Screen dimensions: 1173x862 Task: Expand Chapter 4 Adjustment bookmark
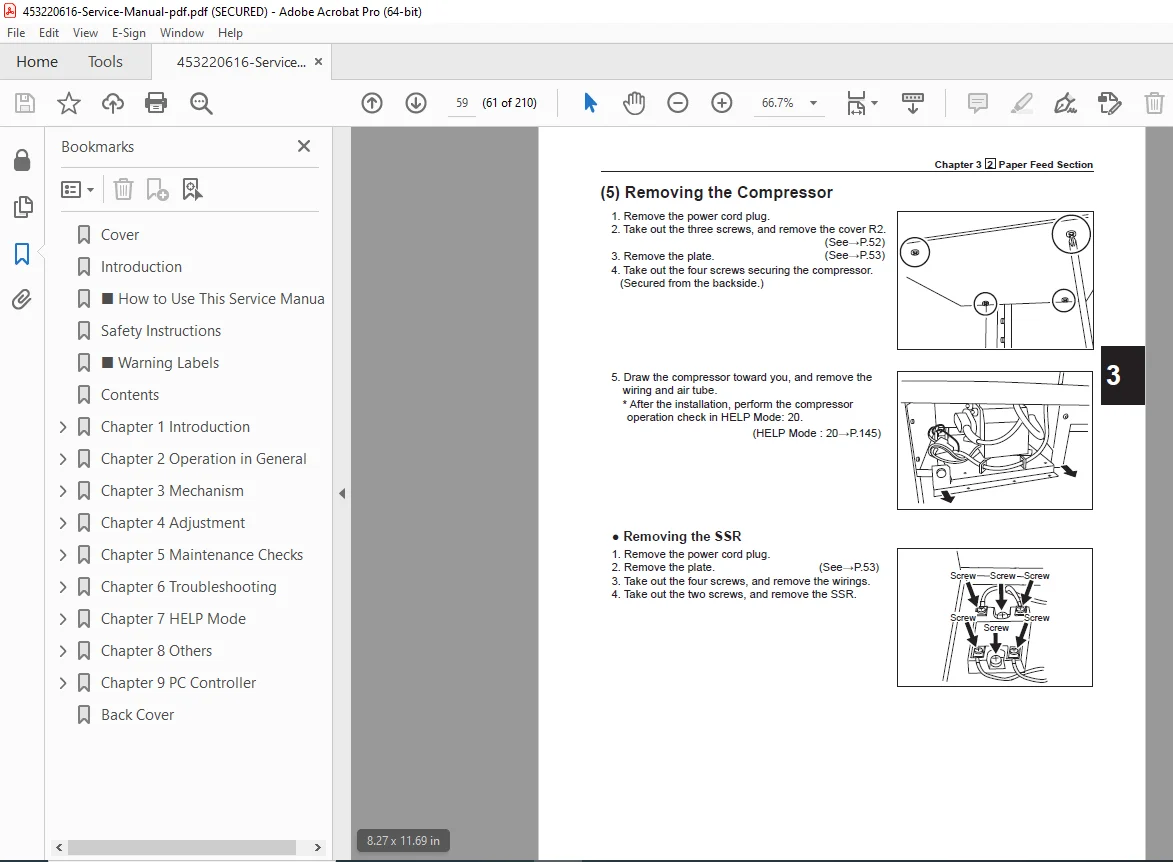[x=63, y=523]
